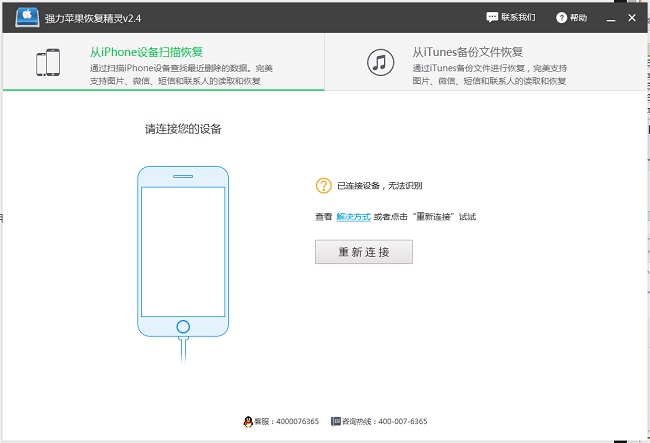Click the 帮助 question mark icon
This screenshot has width=650, height=443.
[x=561, y=17]
